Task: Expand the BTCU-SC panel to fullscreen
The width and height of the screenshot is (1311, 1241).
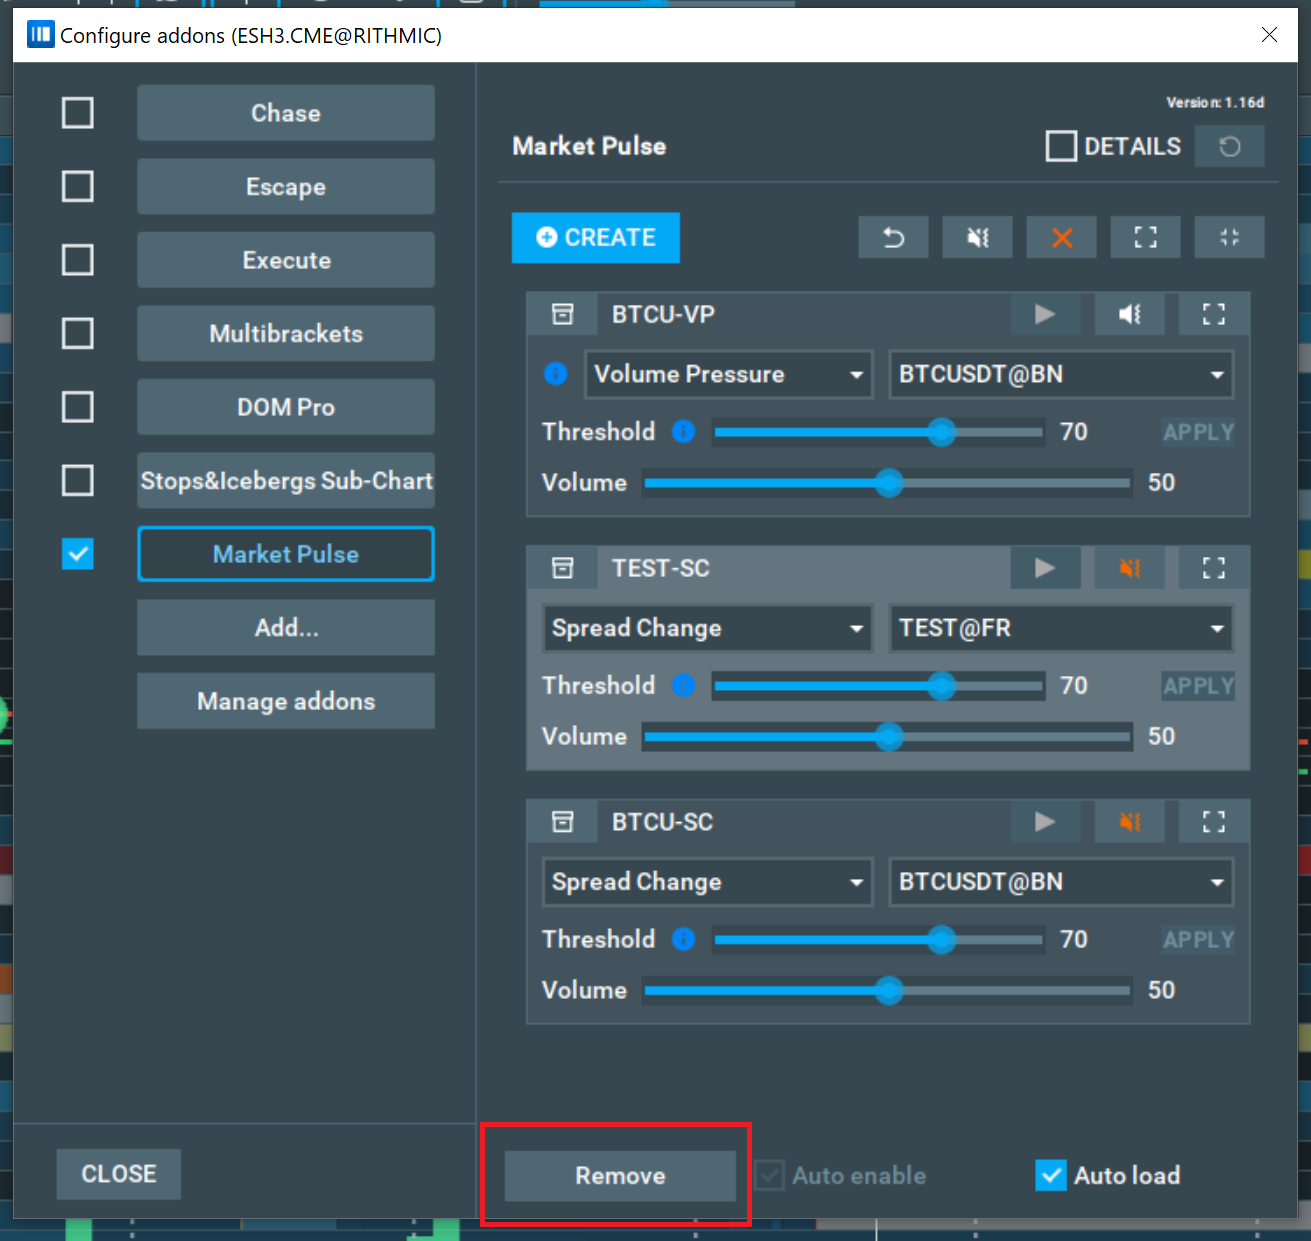Action: click(x=1213, y=822)
